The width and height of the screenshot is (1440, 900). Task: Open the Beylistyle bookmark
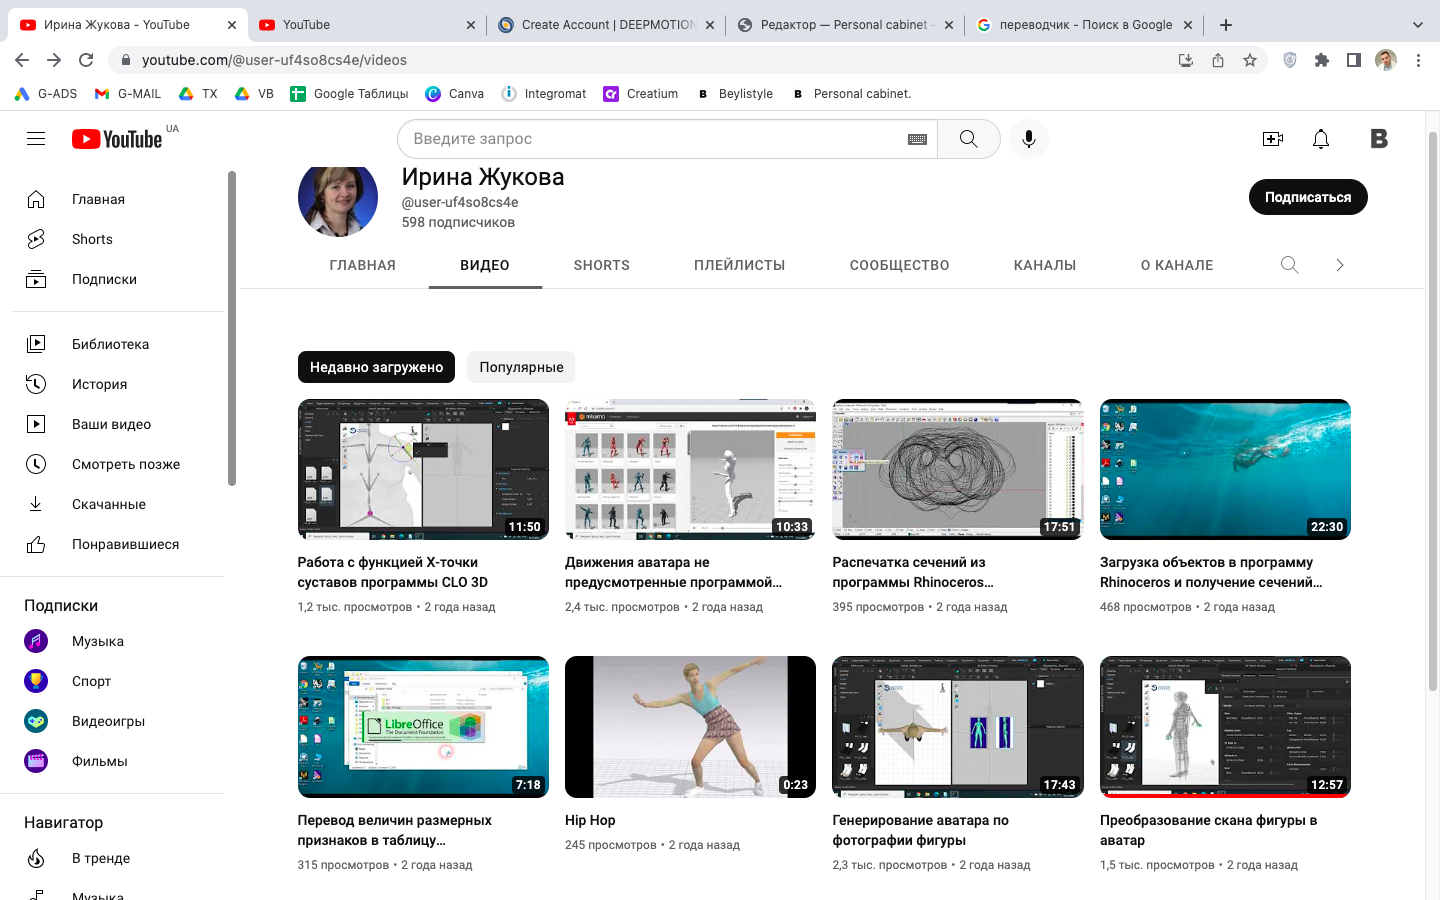point(735,94)
